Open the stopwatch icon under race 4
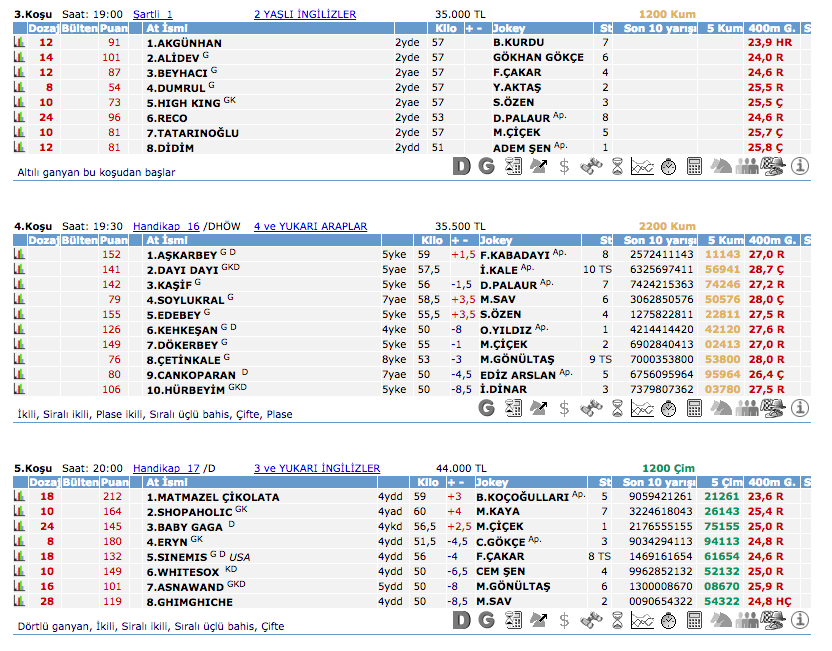The image size is (832, 651). tap(668, 408)
